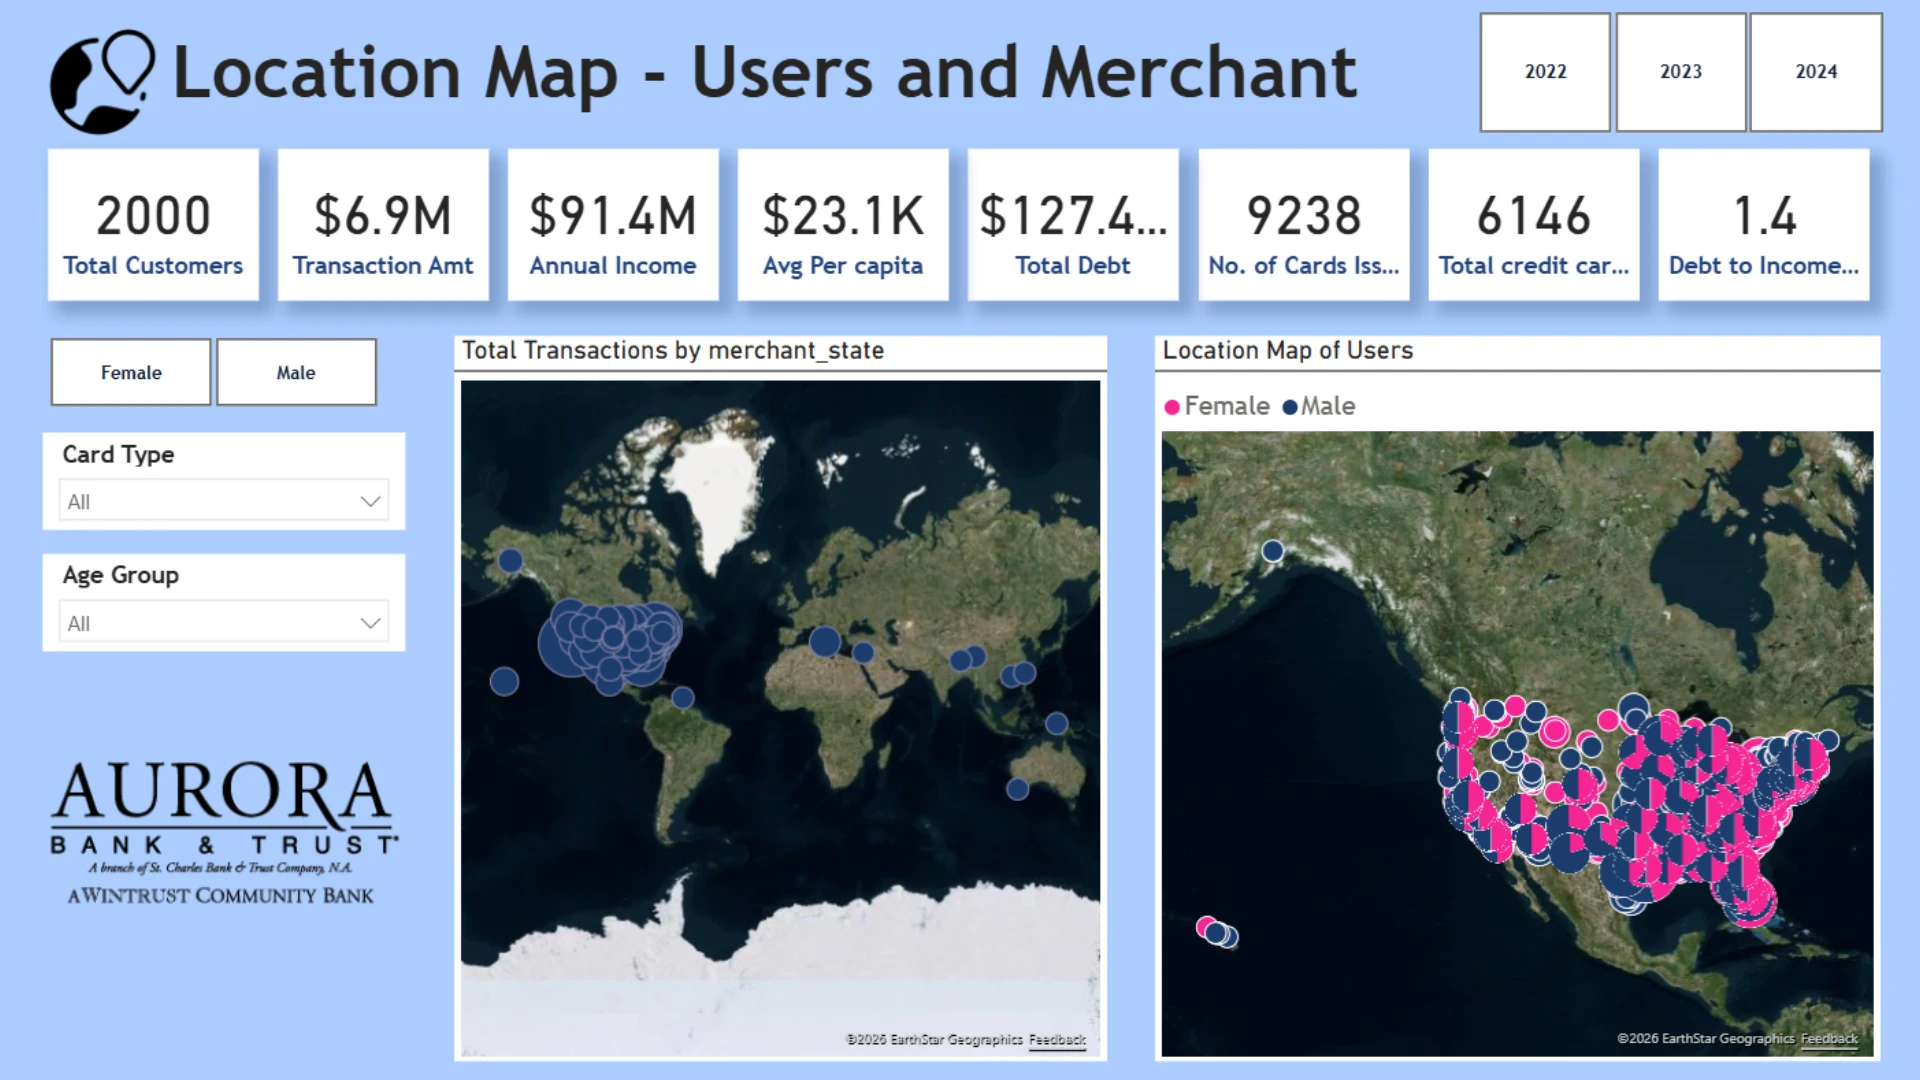Click the Aurora Bank & Trust logo
1920x1080 pixels.
click(x=222, y=833)
